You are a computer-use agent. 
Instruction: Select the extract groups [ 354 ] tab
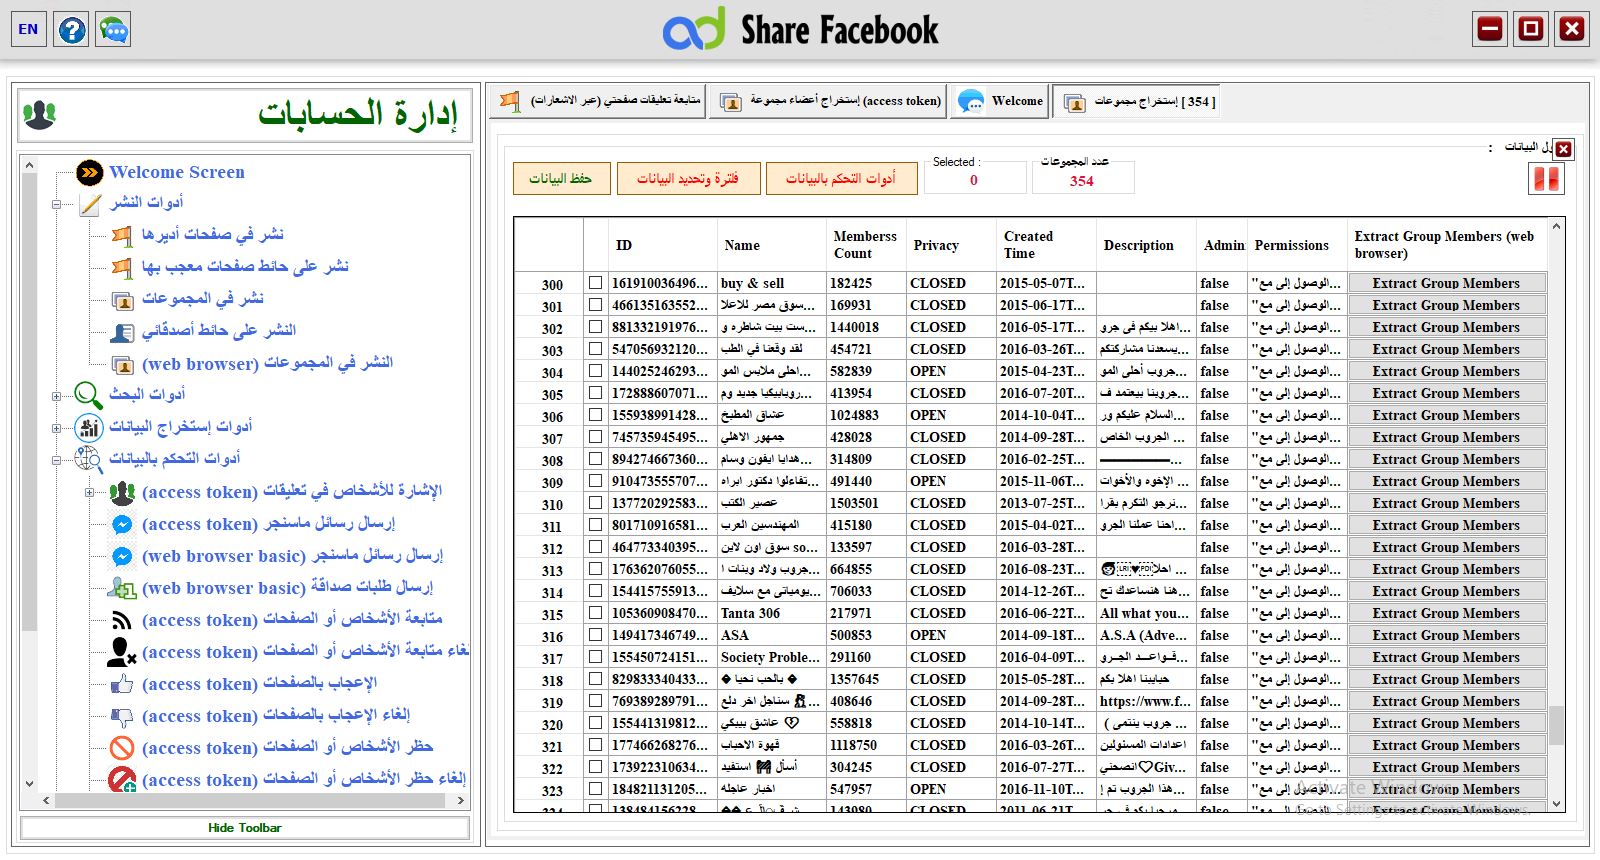pos(1138,101)
